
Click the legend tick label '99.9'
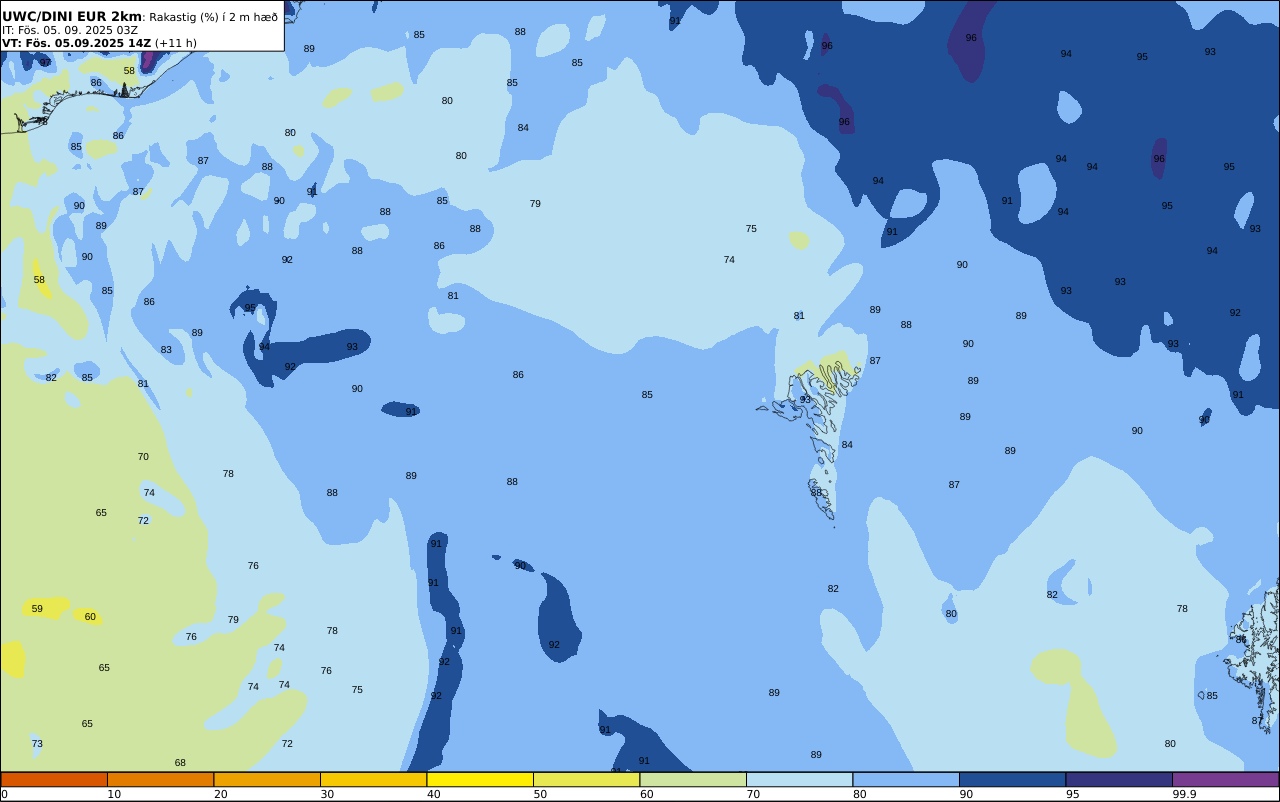[1184, 794]
